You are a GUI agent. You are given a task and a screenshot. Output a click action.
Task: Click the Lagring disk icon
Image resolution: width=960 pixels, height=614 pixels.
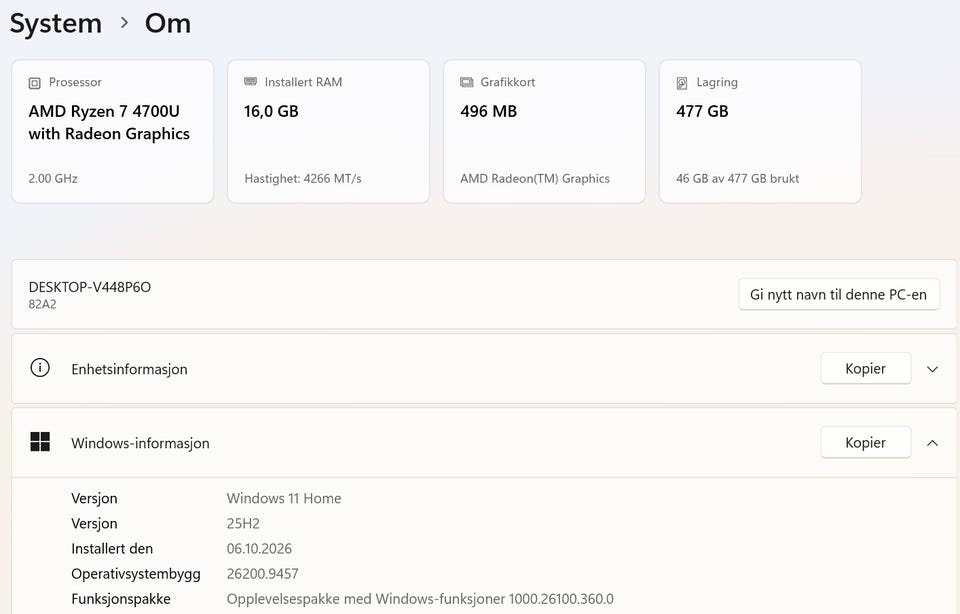(682, 83)
